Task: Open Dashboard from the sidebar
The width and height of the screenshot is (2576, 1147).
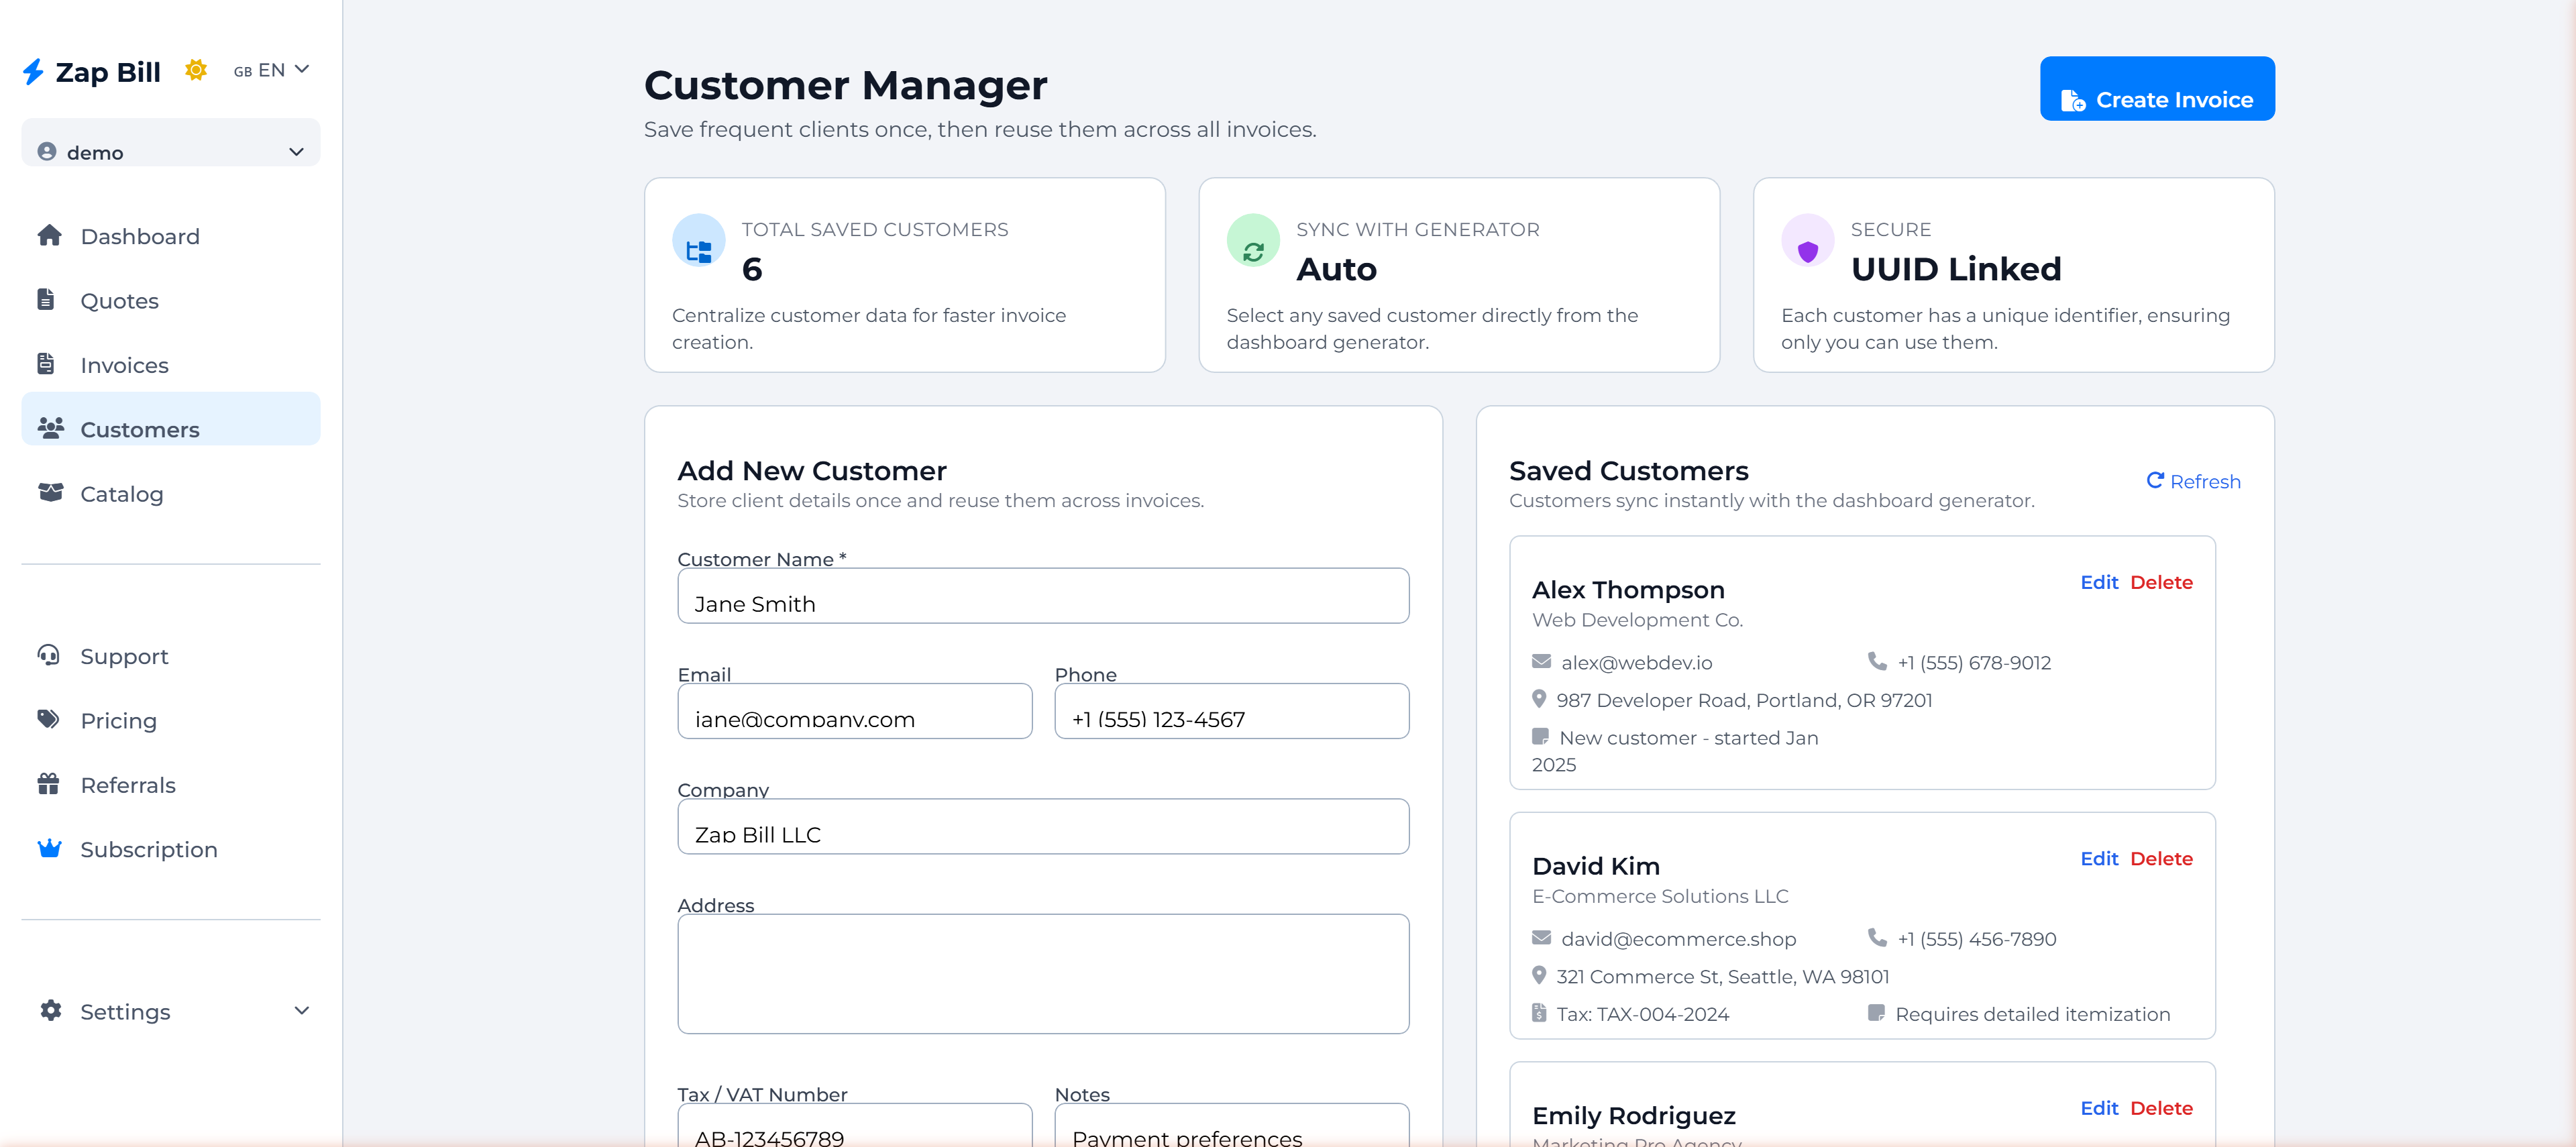Action: pos(170,236)
